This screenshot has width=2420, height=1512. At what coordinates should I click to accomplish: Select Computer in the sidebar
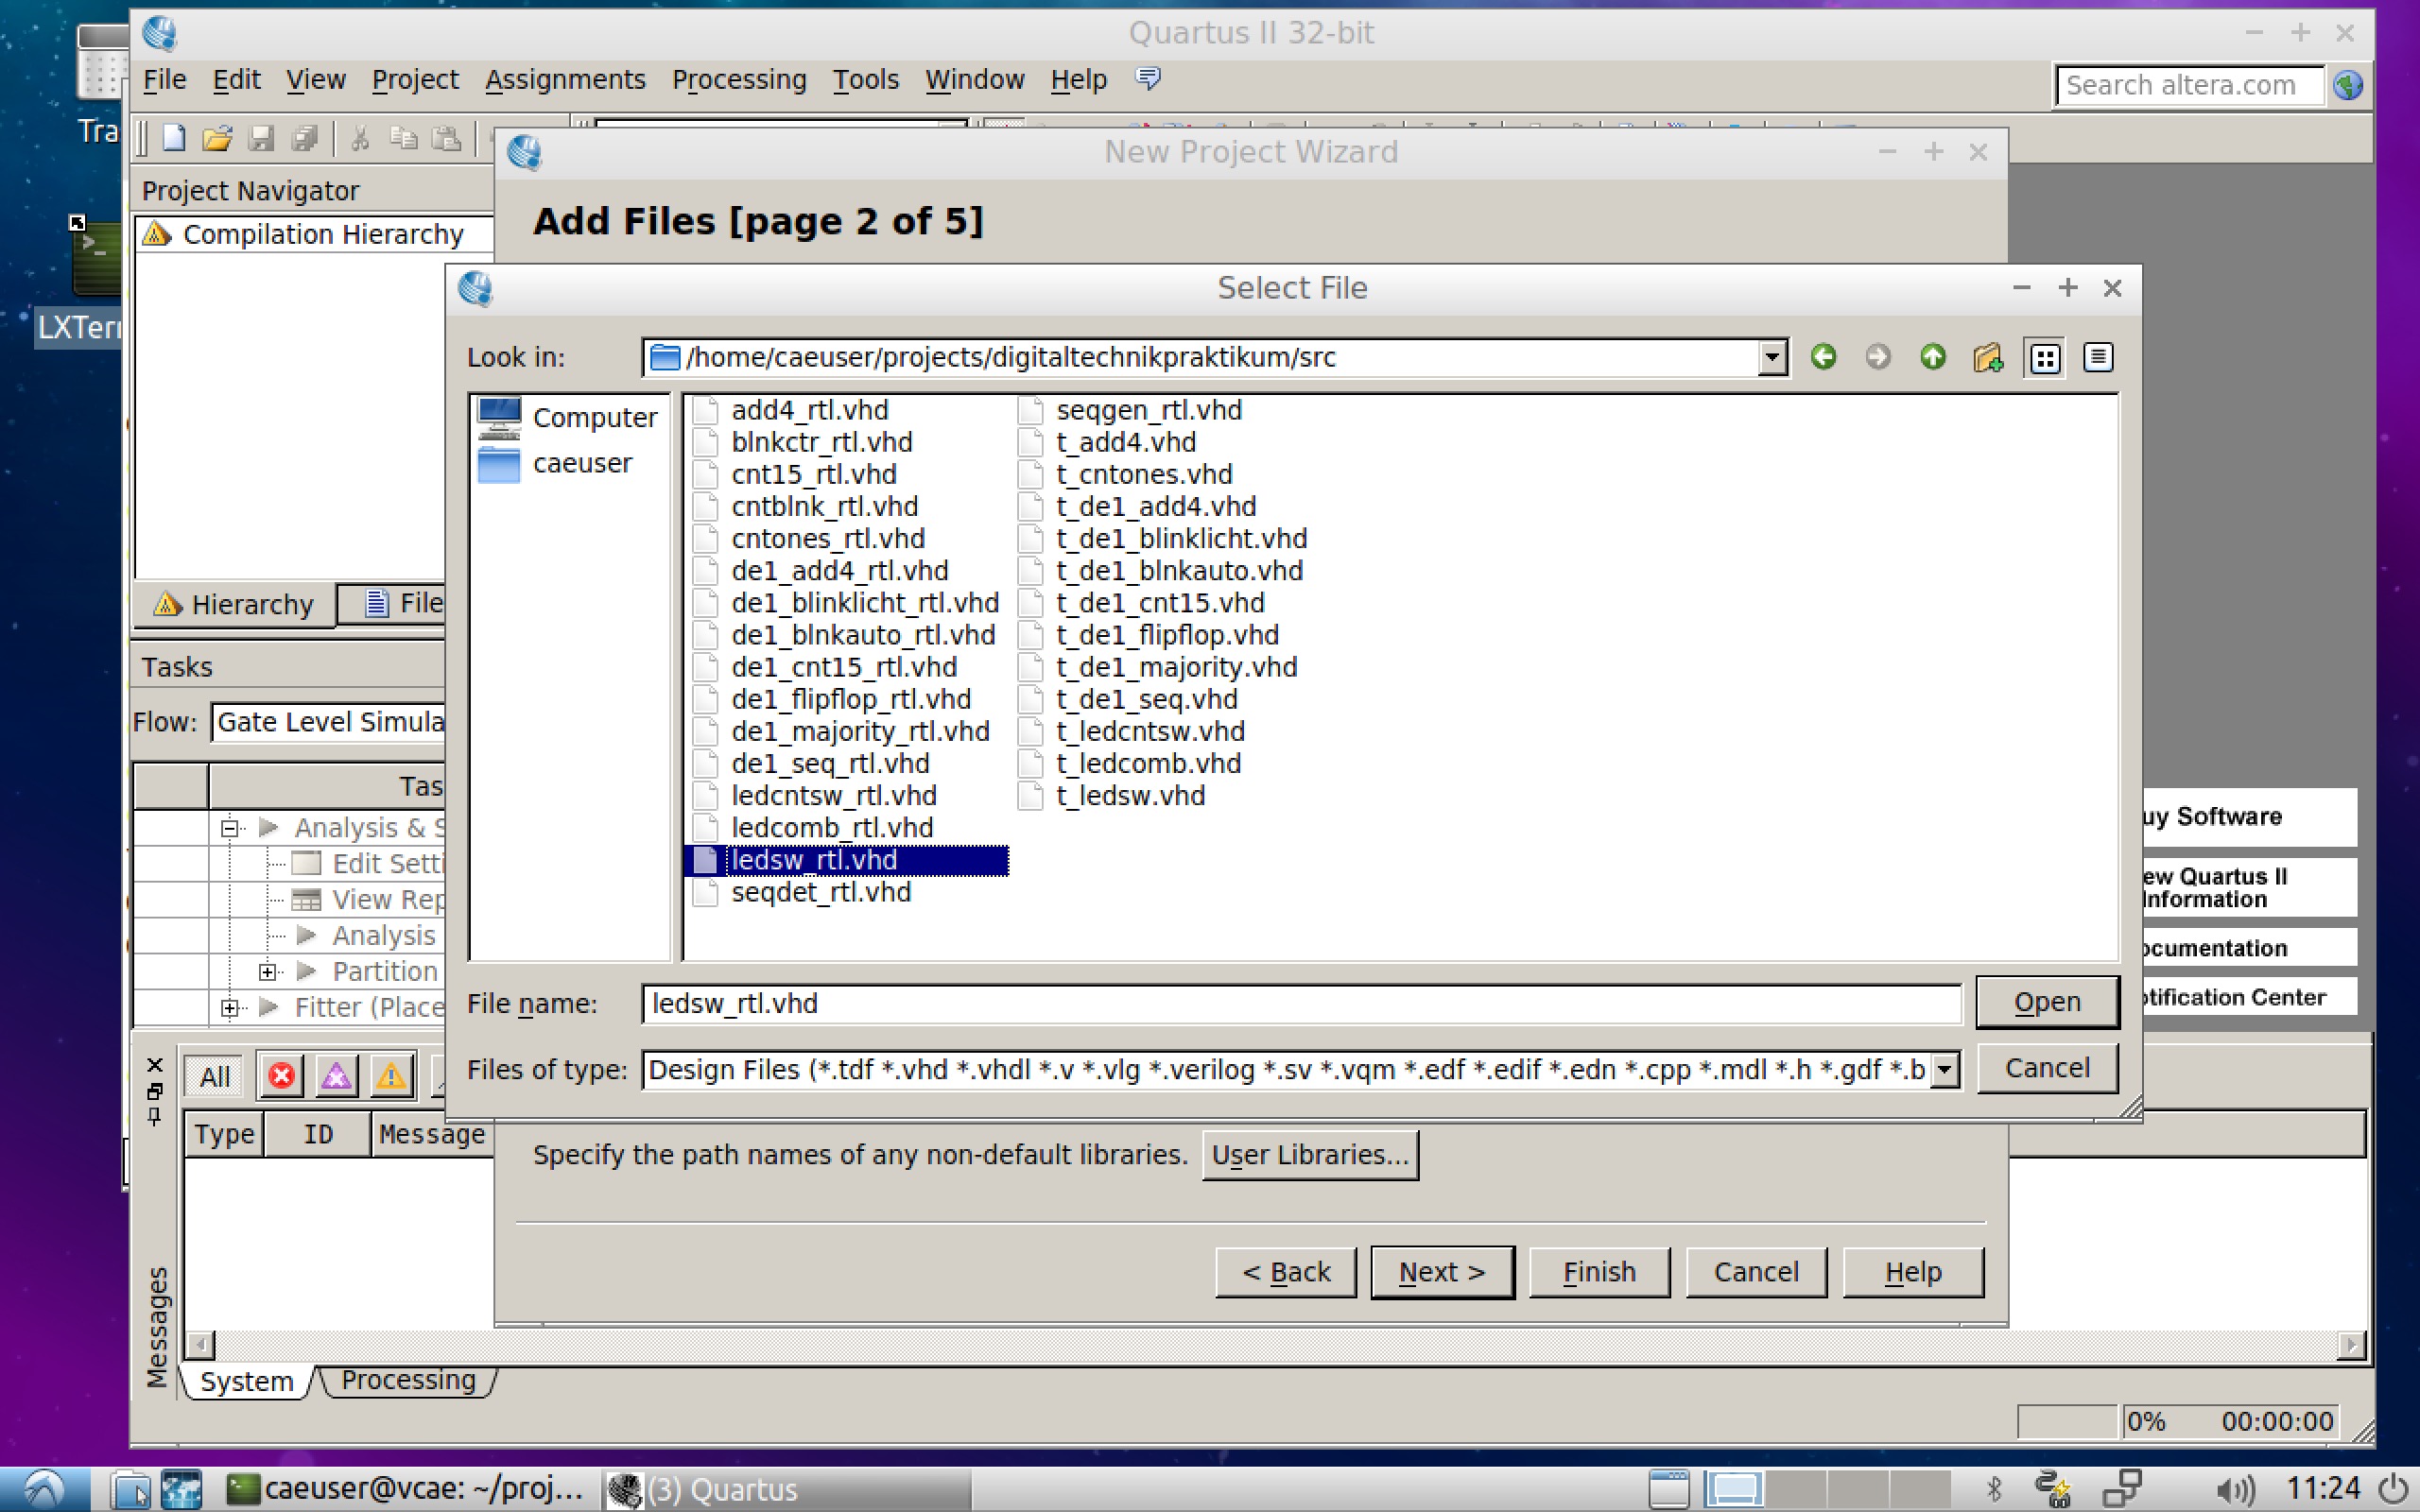[568, 418]
